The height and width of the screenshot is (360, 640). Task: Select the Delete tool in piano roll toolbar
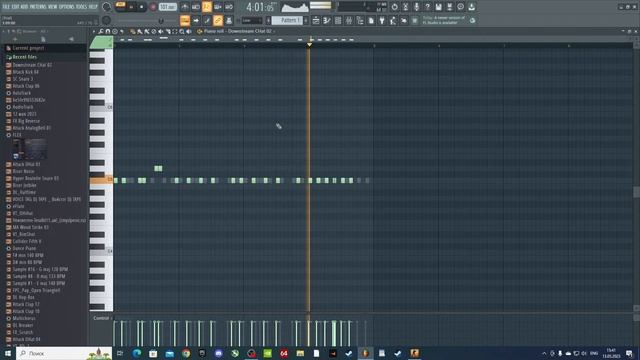point(153,31)
